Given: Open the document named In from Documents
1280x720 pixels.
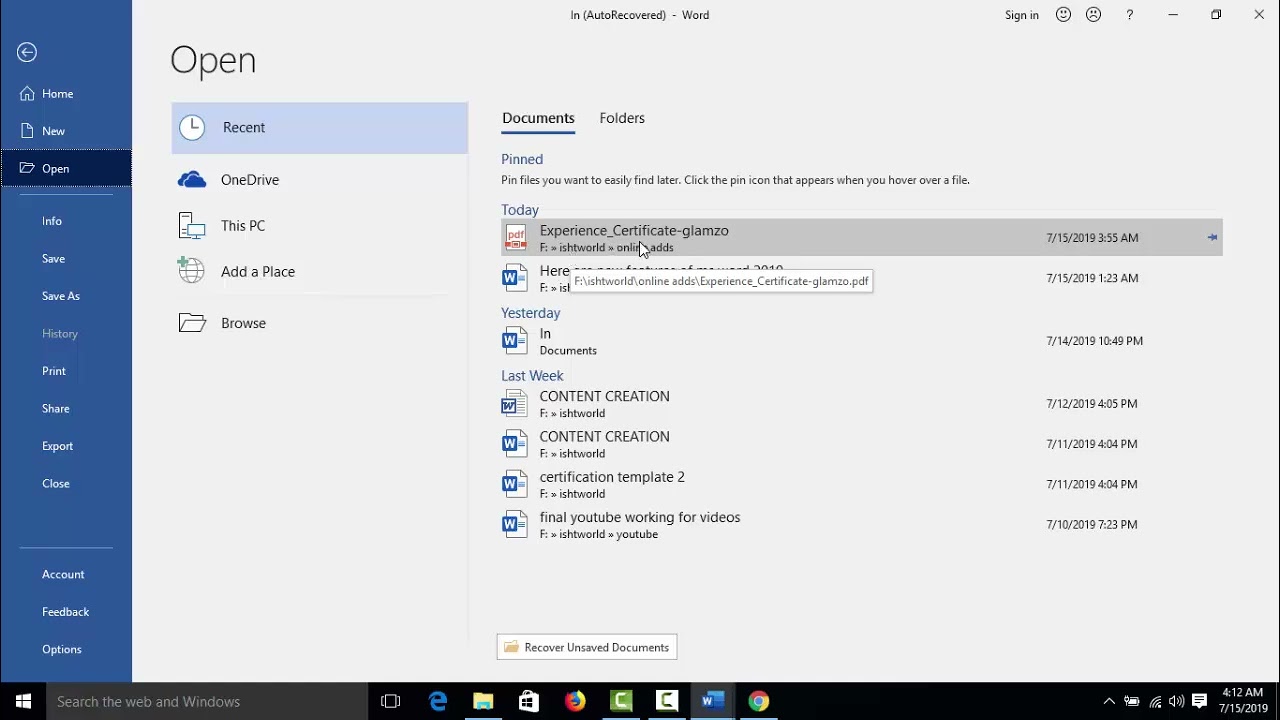Looking at the screenshot, I should point(862,341).
